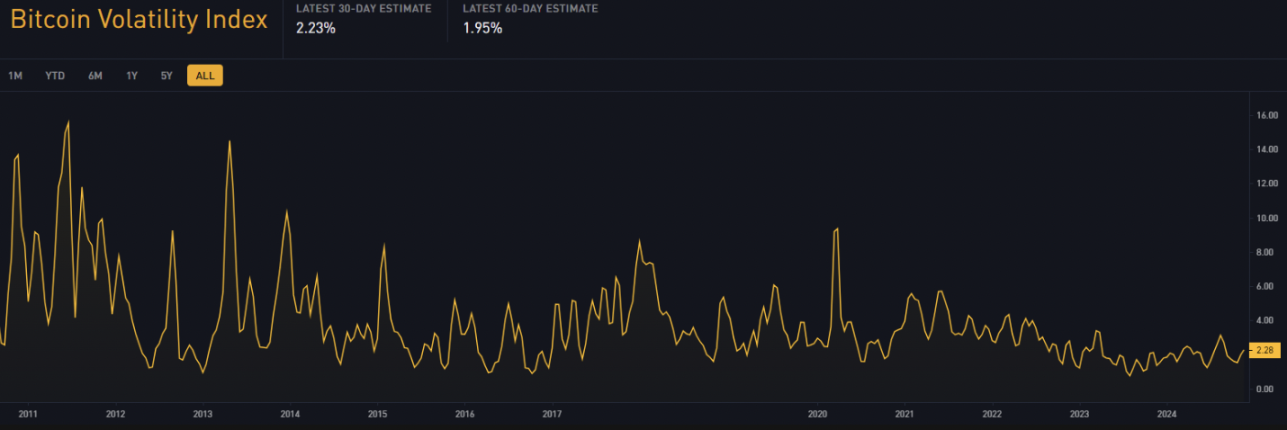1287x430 pixels.
Task: Pick the 5Y time range
Action: [167, 76]
